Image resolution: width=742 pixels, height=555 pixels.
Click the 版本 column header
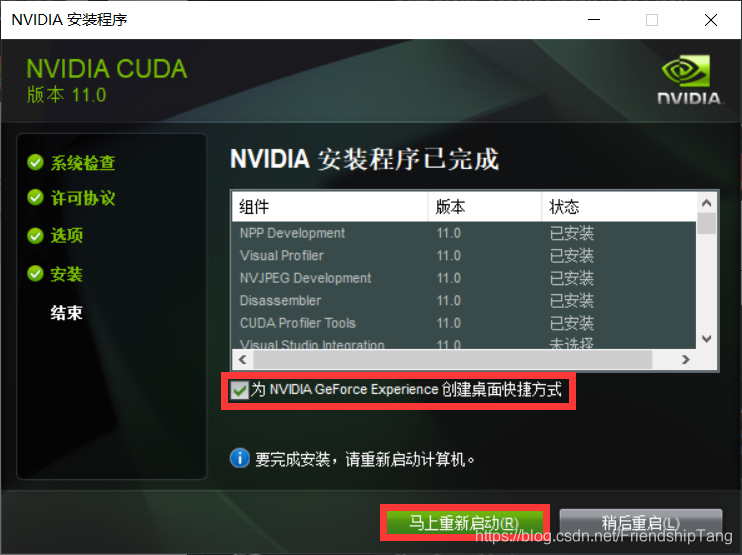click(485, 207)
